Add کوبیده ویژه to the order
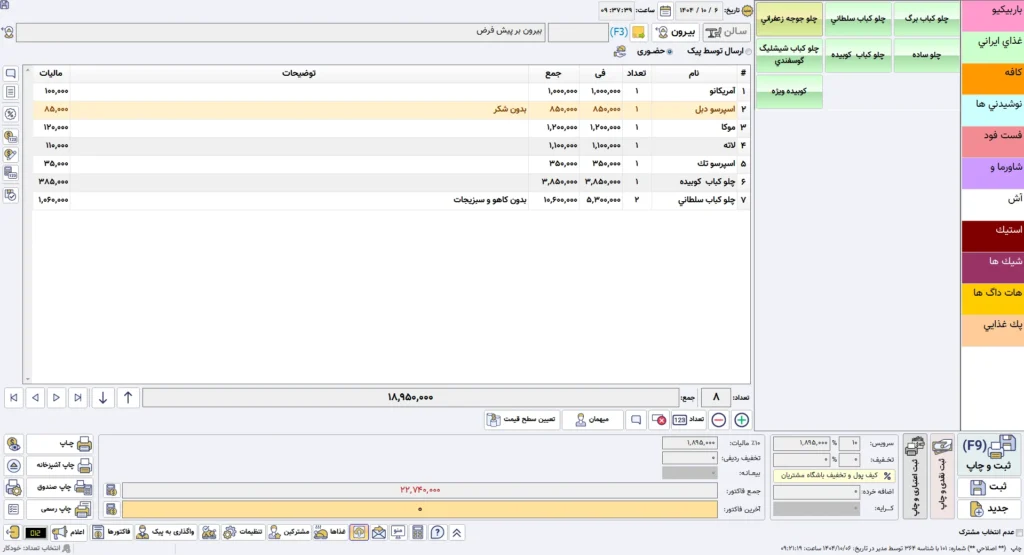 (789, 91)
